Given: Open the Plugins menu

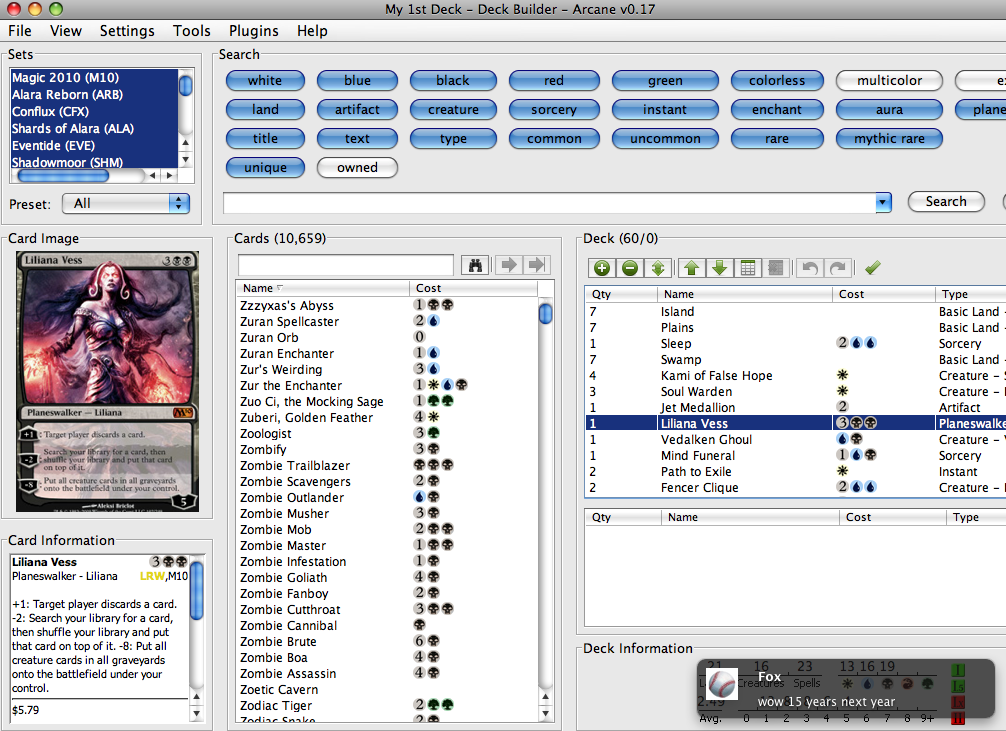Looking at the screenshot, I should click(x=254, y=31).
